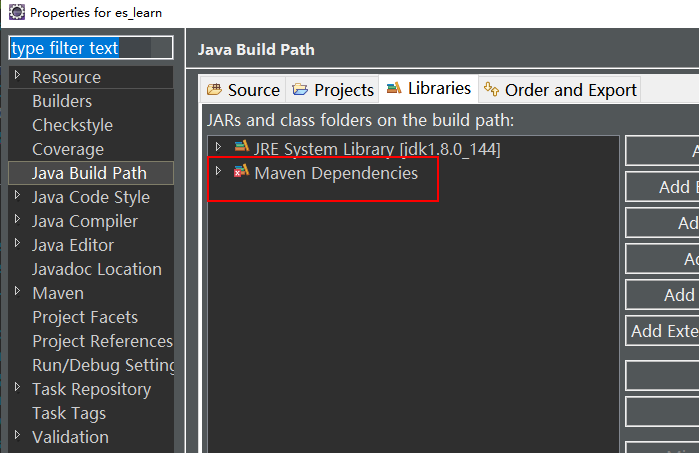Select JRE System Library [jdk1.8.0_144] entry
Viewport: 699px width, 453px height.
pyautogui.click(x=377, y=149)
